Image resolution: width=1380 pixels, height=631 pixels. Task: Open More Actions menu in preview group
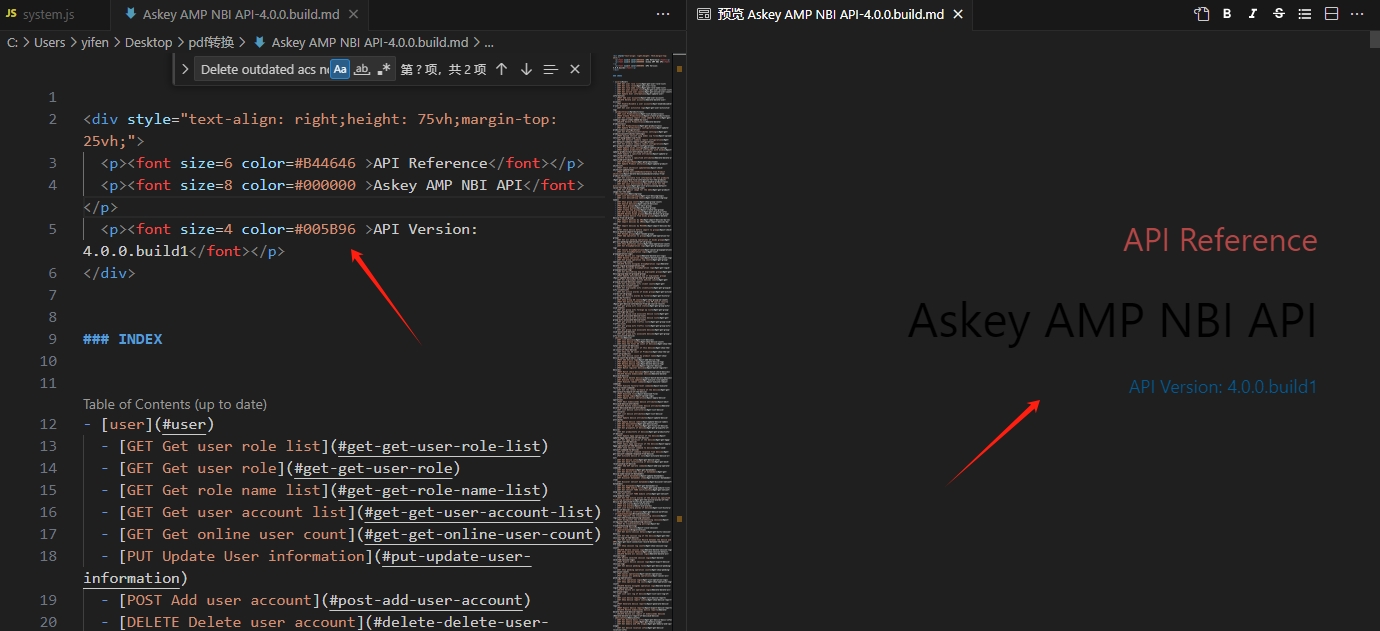coord(1357,14)
